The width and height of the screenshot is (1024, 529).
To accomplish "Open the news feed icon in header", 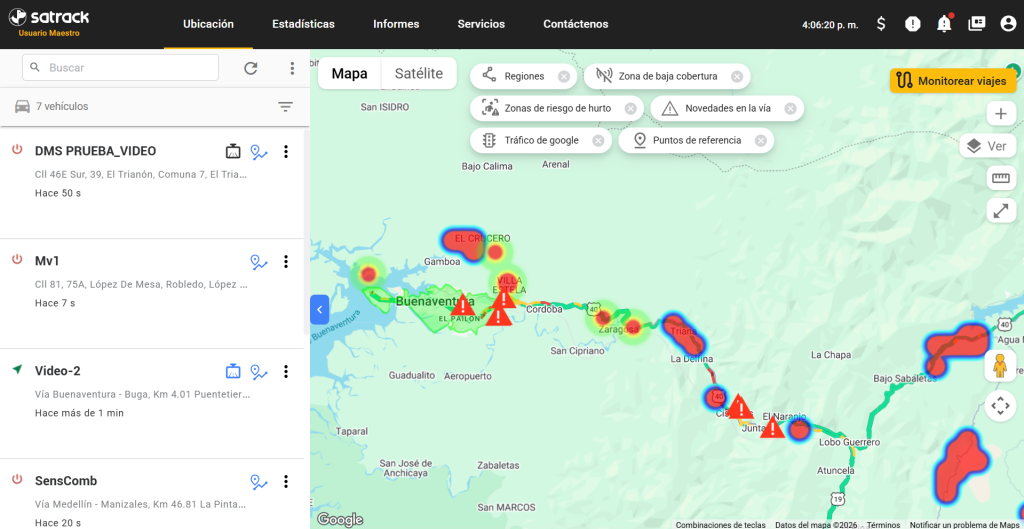I will [x=977, y=24].
